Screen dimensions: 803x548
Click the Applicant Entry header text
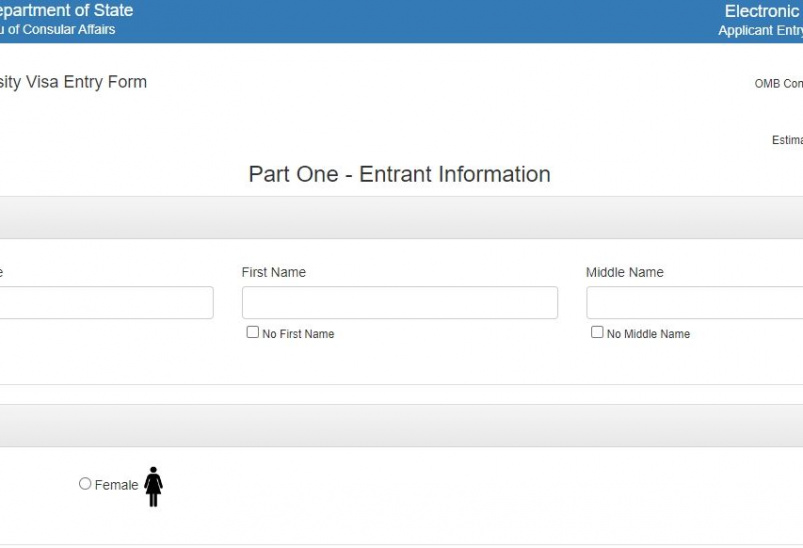pyautogui.click(x=760, y=31)
